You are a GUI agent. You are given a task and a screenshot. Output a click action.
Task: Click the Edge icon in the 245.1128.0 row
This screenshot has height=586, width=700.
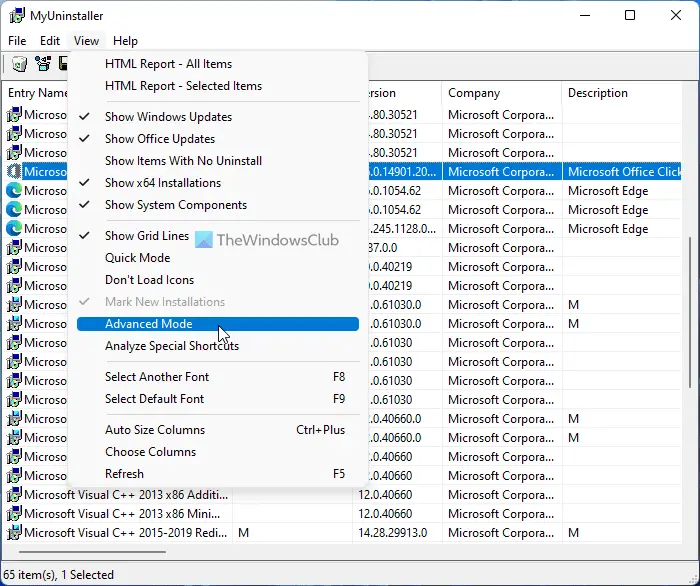pyautogui.click(x=14, y=229)
